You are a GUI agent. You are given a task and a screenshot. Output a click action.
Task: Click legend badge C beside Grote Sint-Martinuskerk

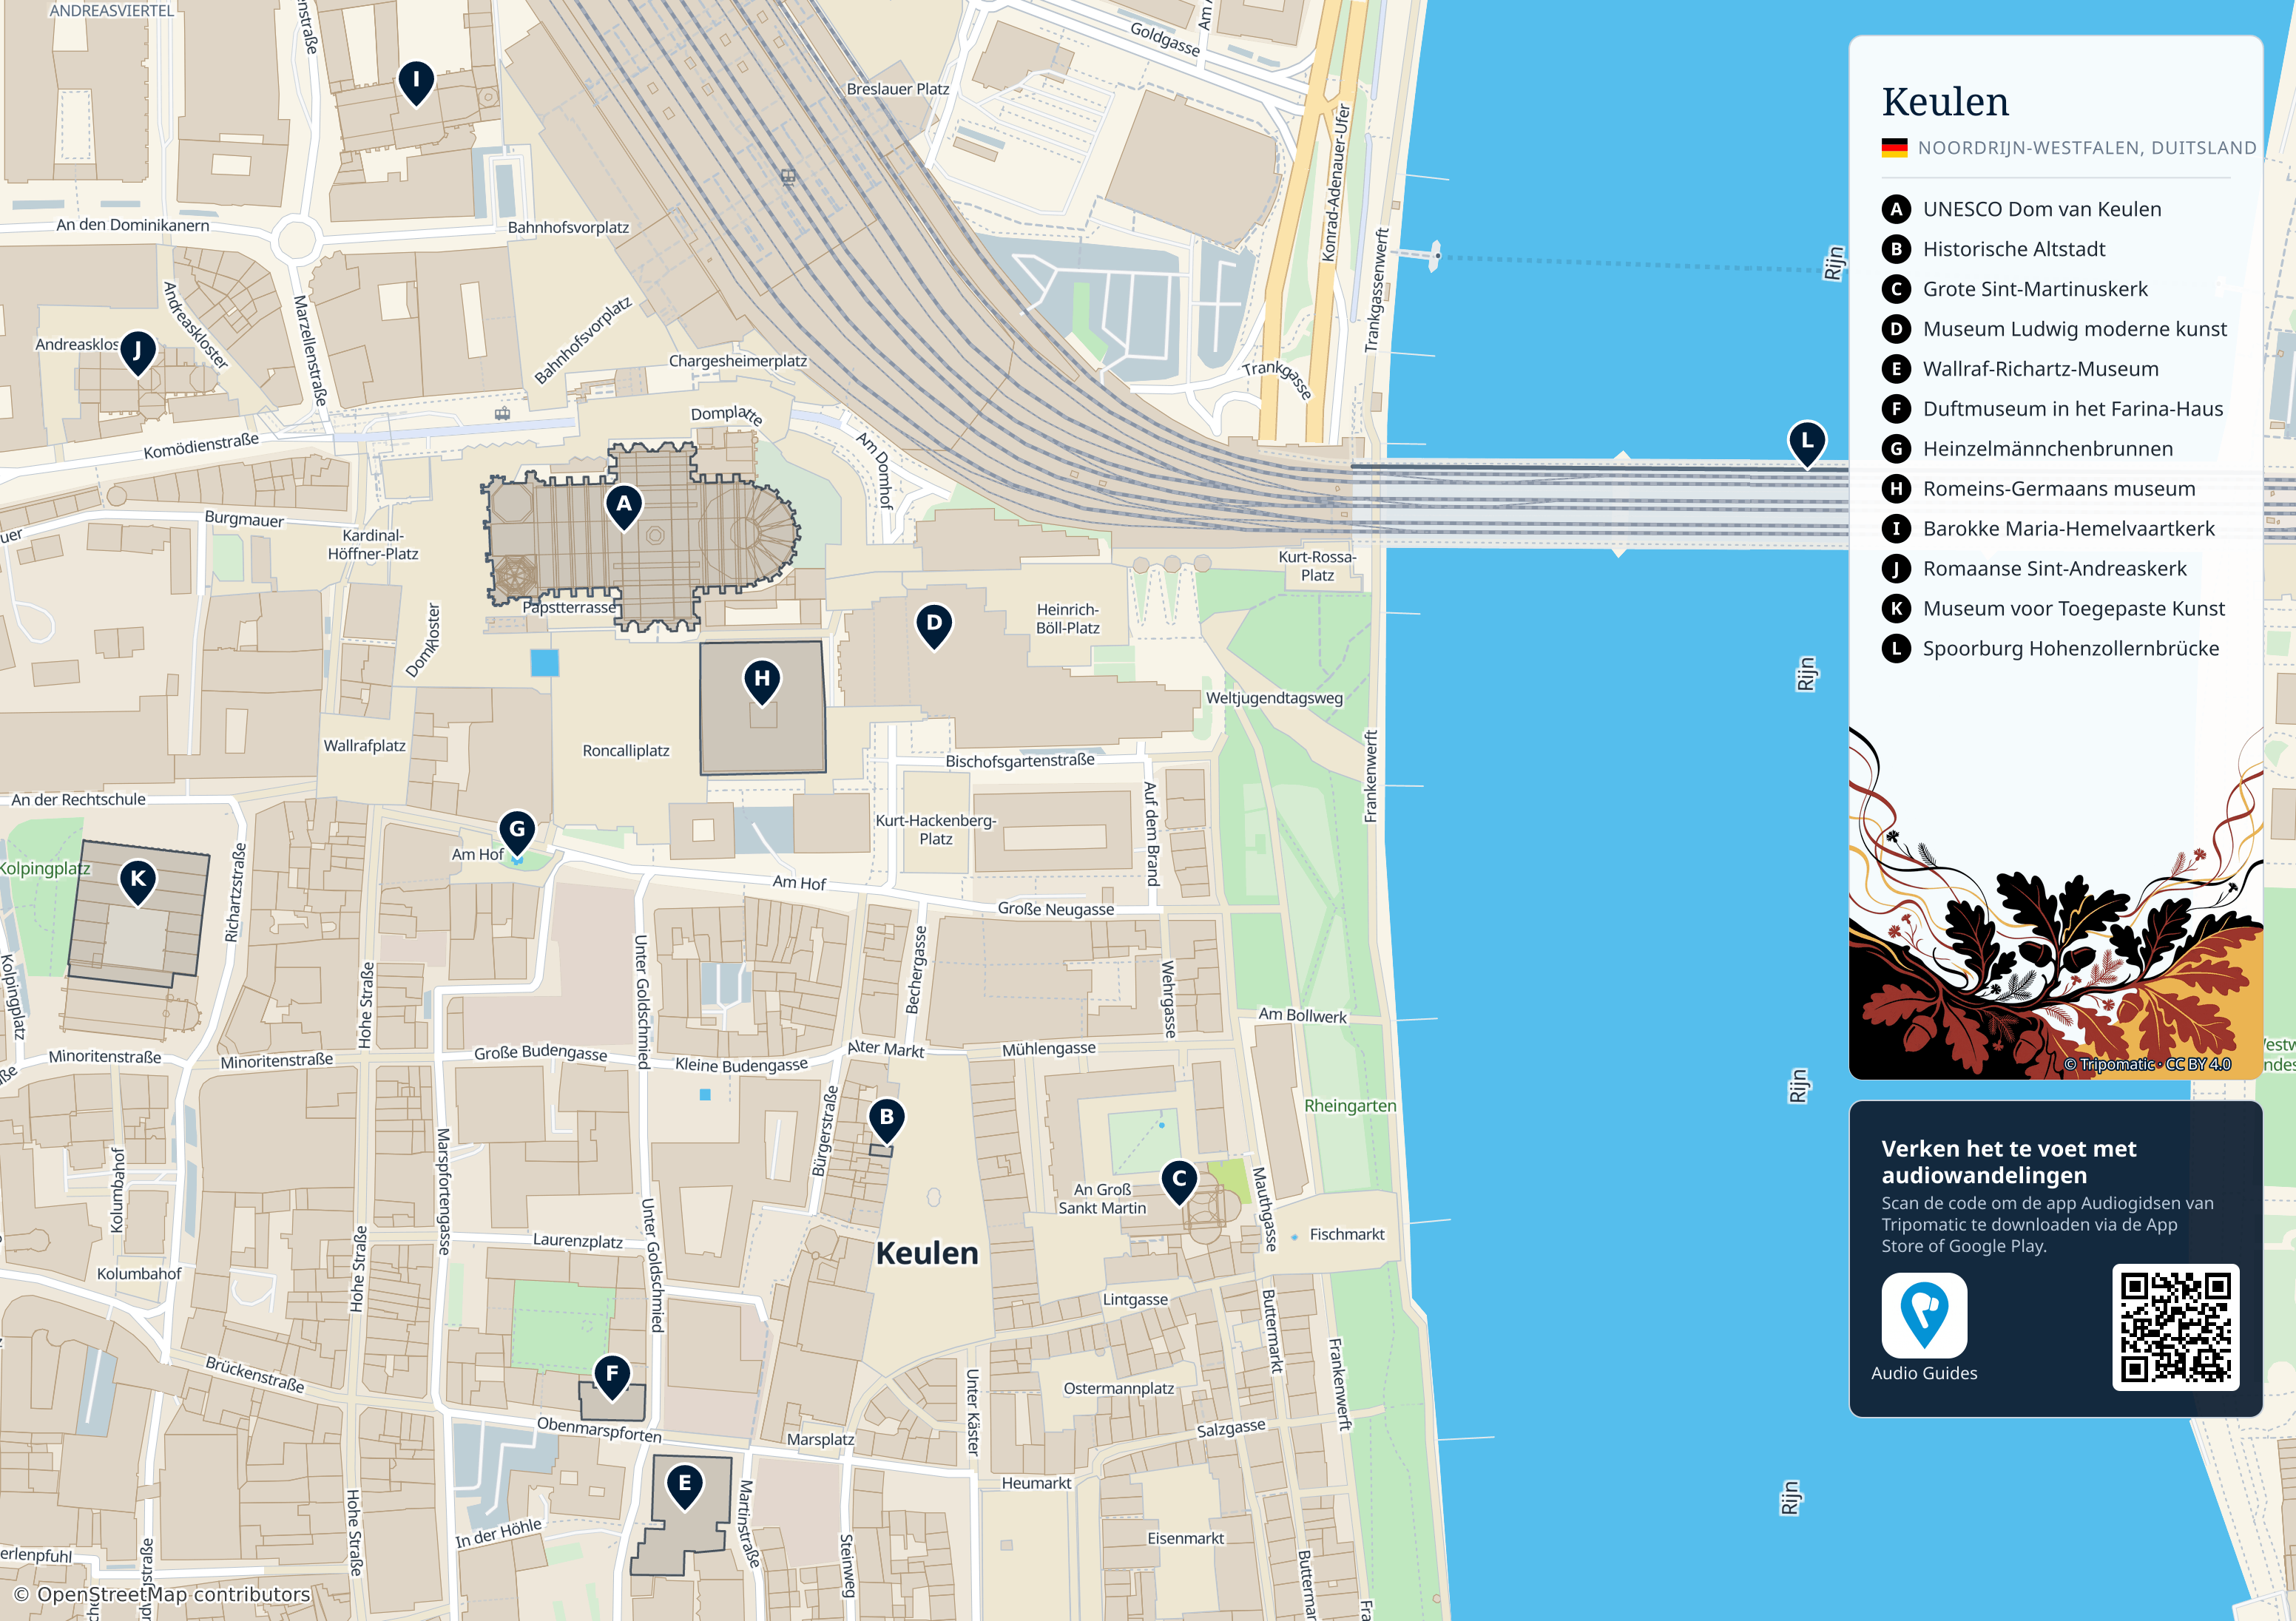click(1896, 289)
